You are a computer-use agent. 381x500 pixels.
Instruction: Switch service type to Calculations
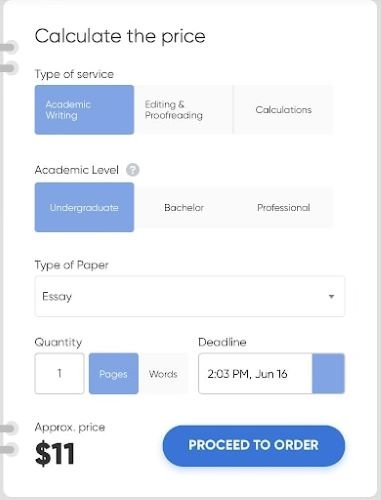coord(283,110)
